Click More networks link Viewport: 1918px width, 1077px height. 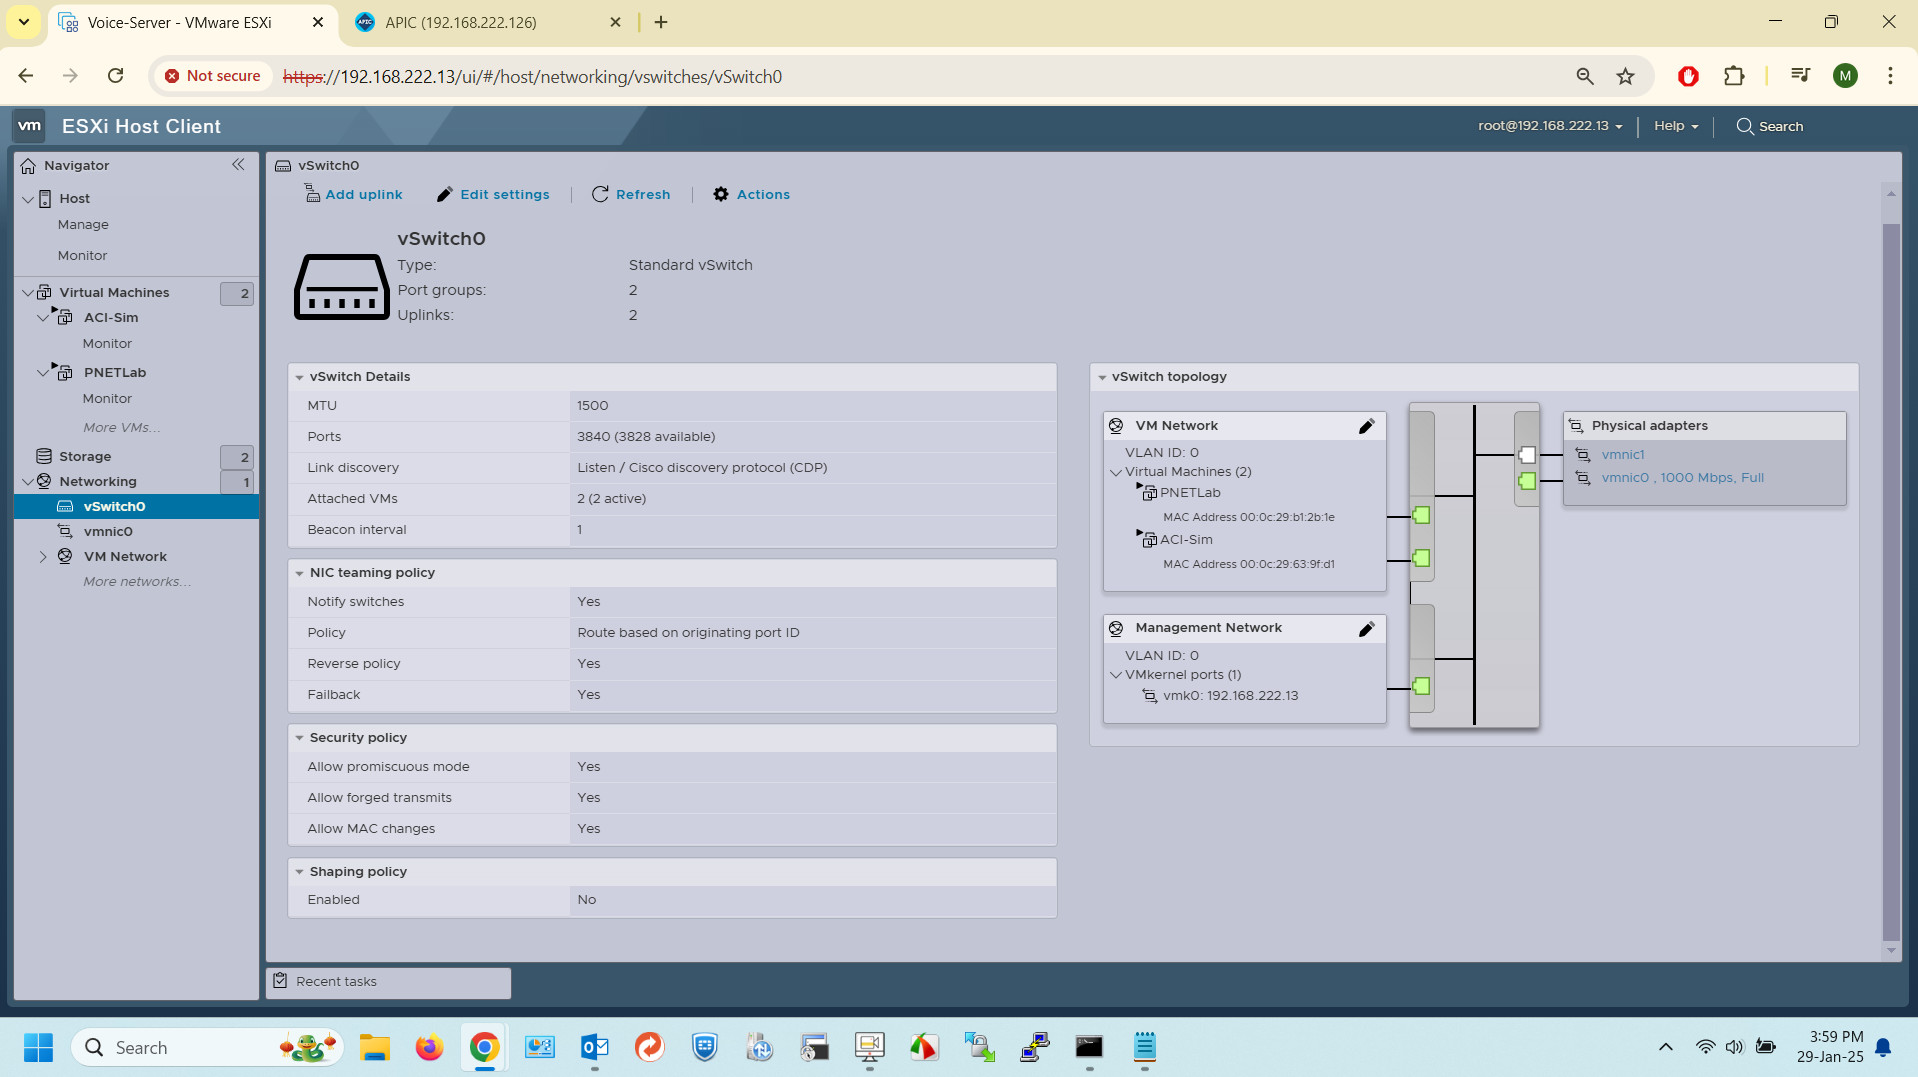(x=137, y=582)
